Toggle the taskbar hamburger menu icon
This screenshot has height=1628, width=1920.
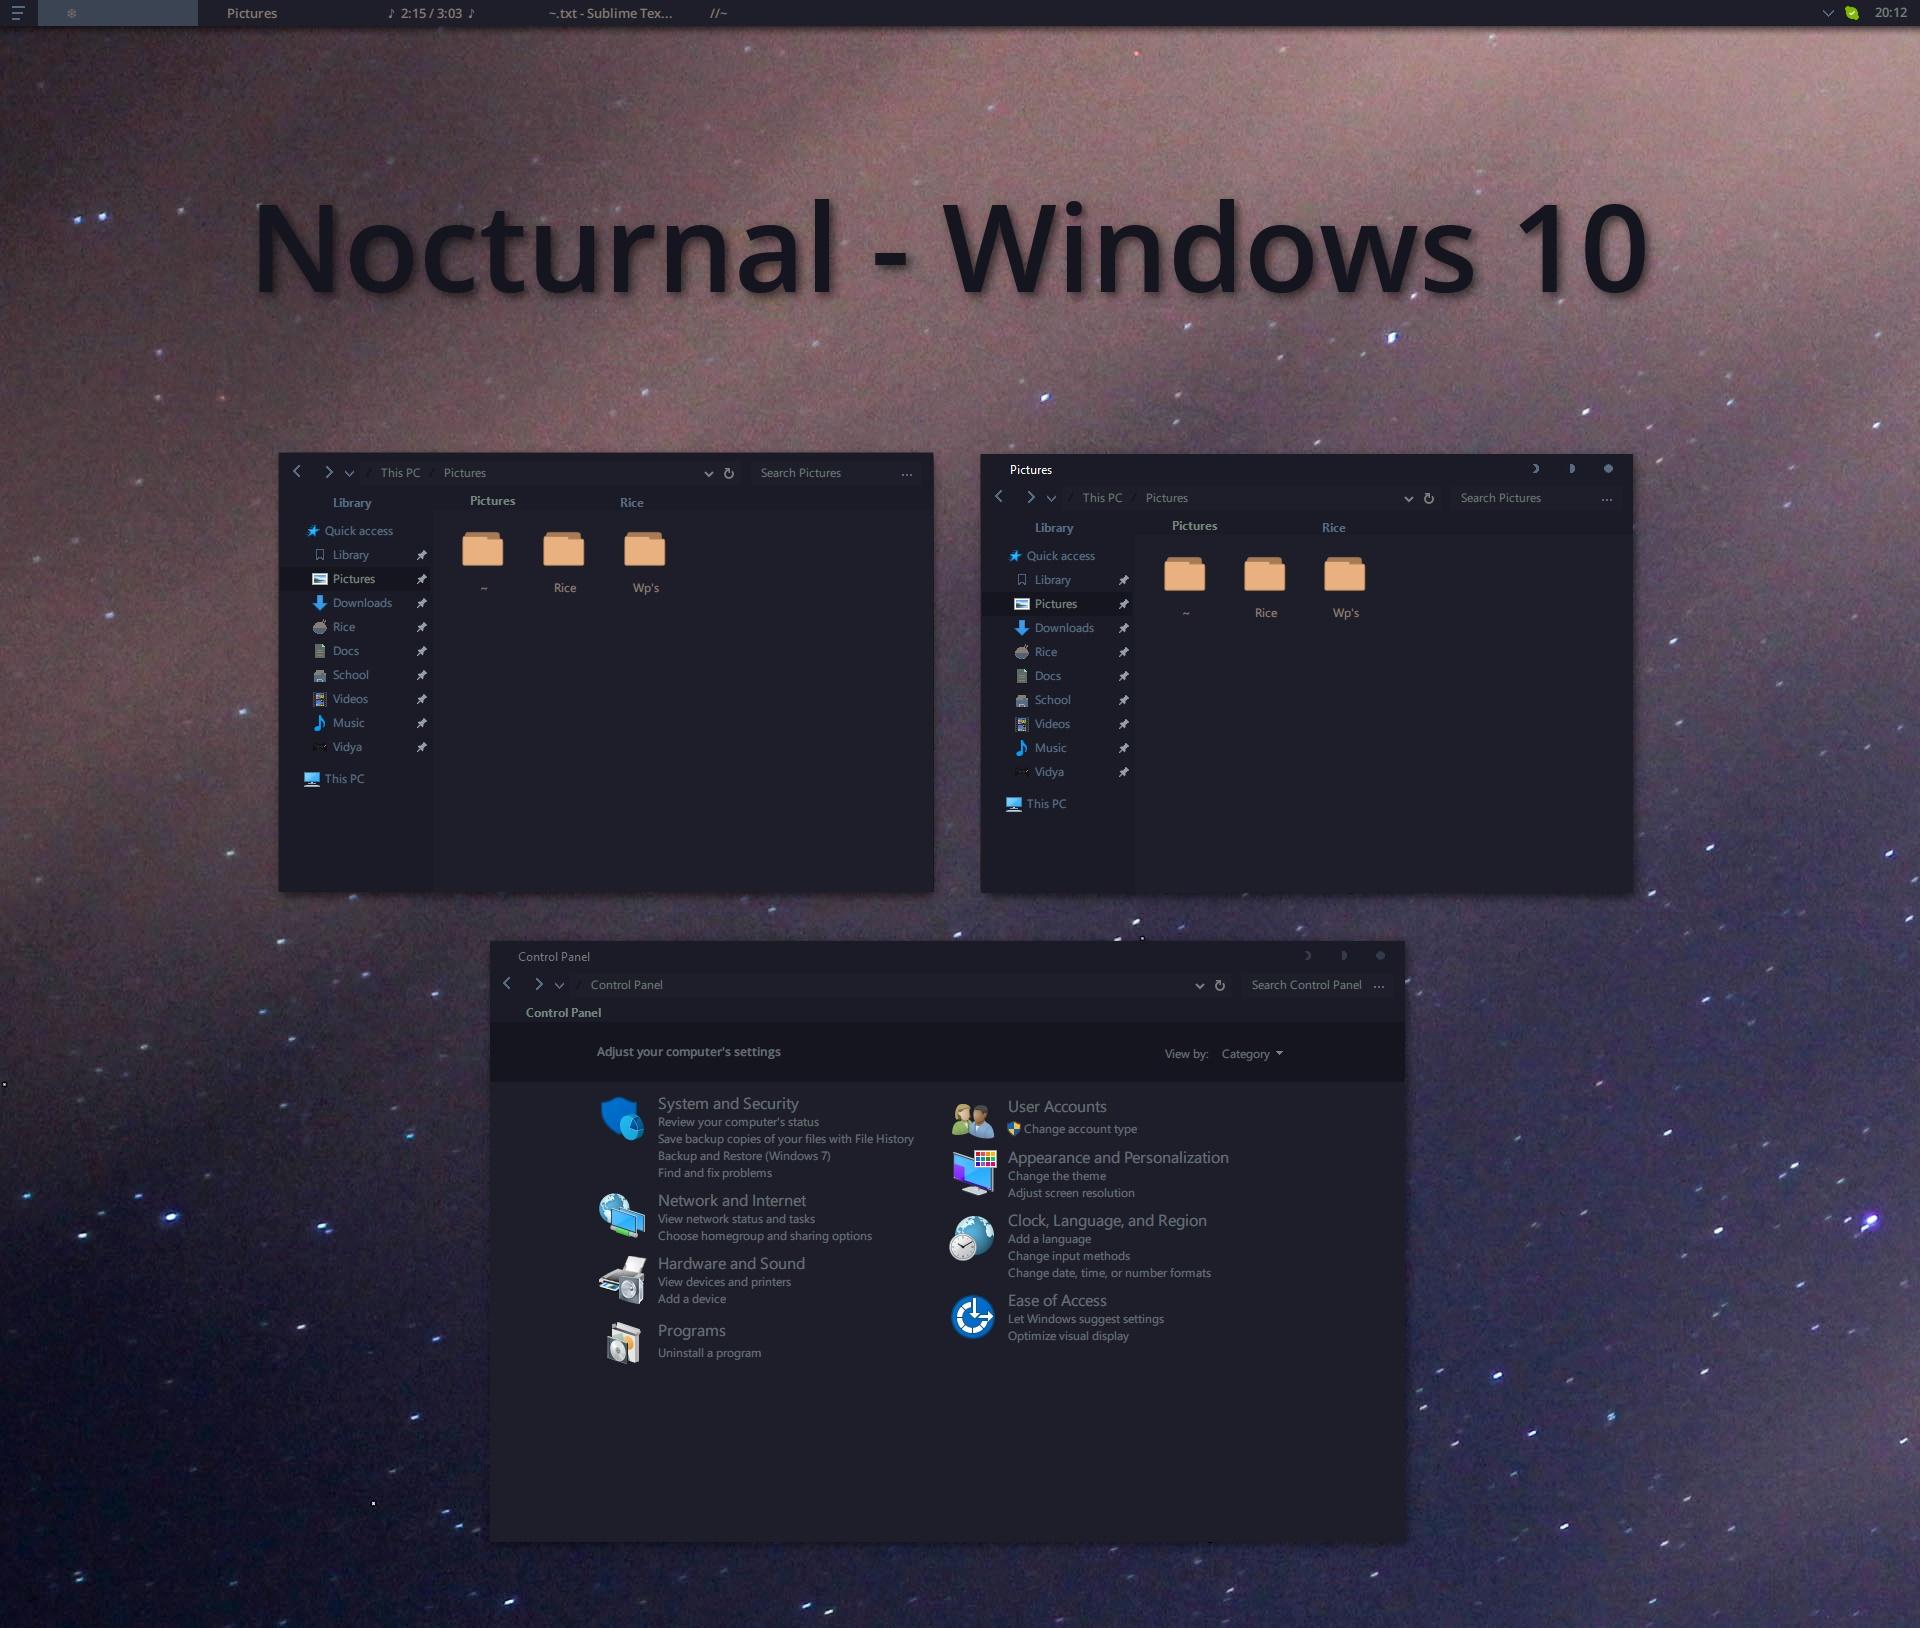(18, 11)
